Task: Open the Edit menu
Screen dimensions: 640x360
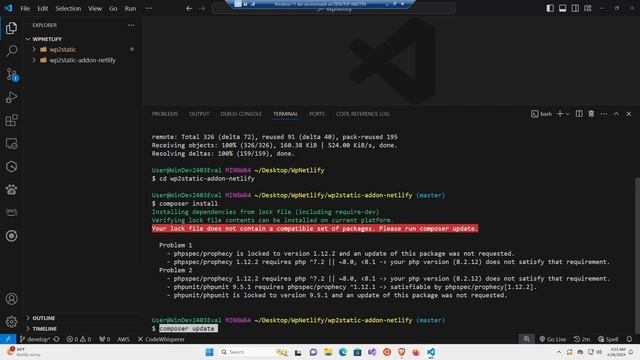Action: click(42, 8)
